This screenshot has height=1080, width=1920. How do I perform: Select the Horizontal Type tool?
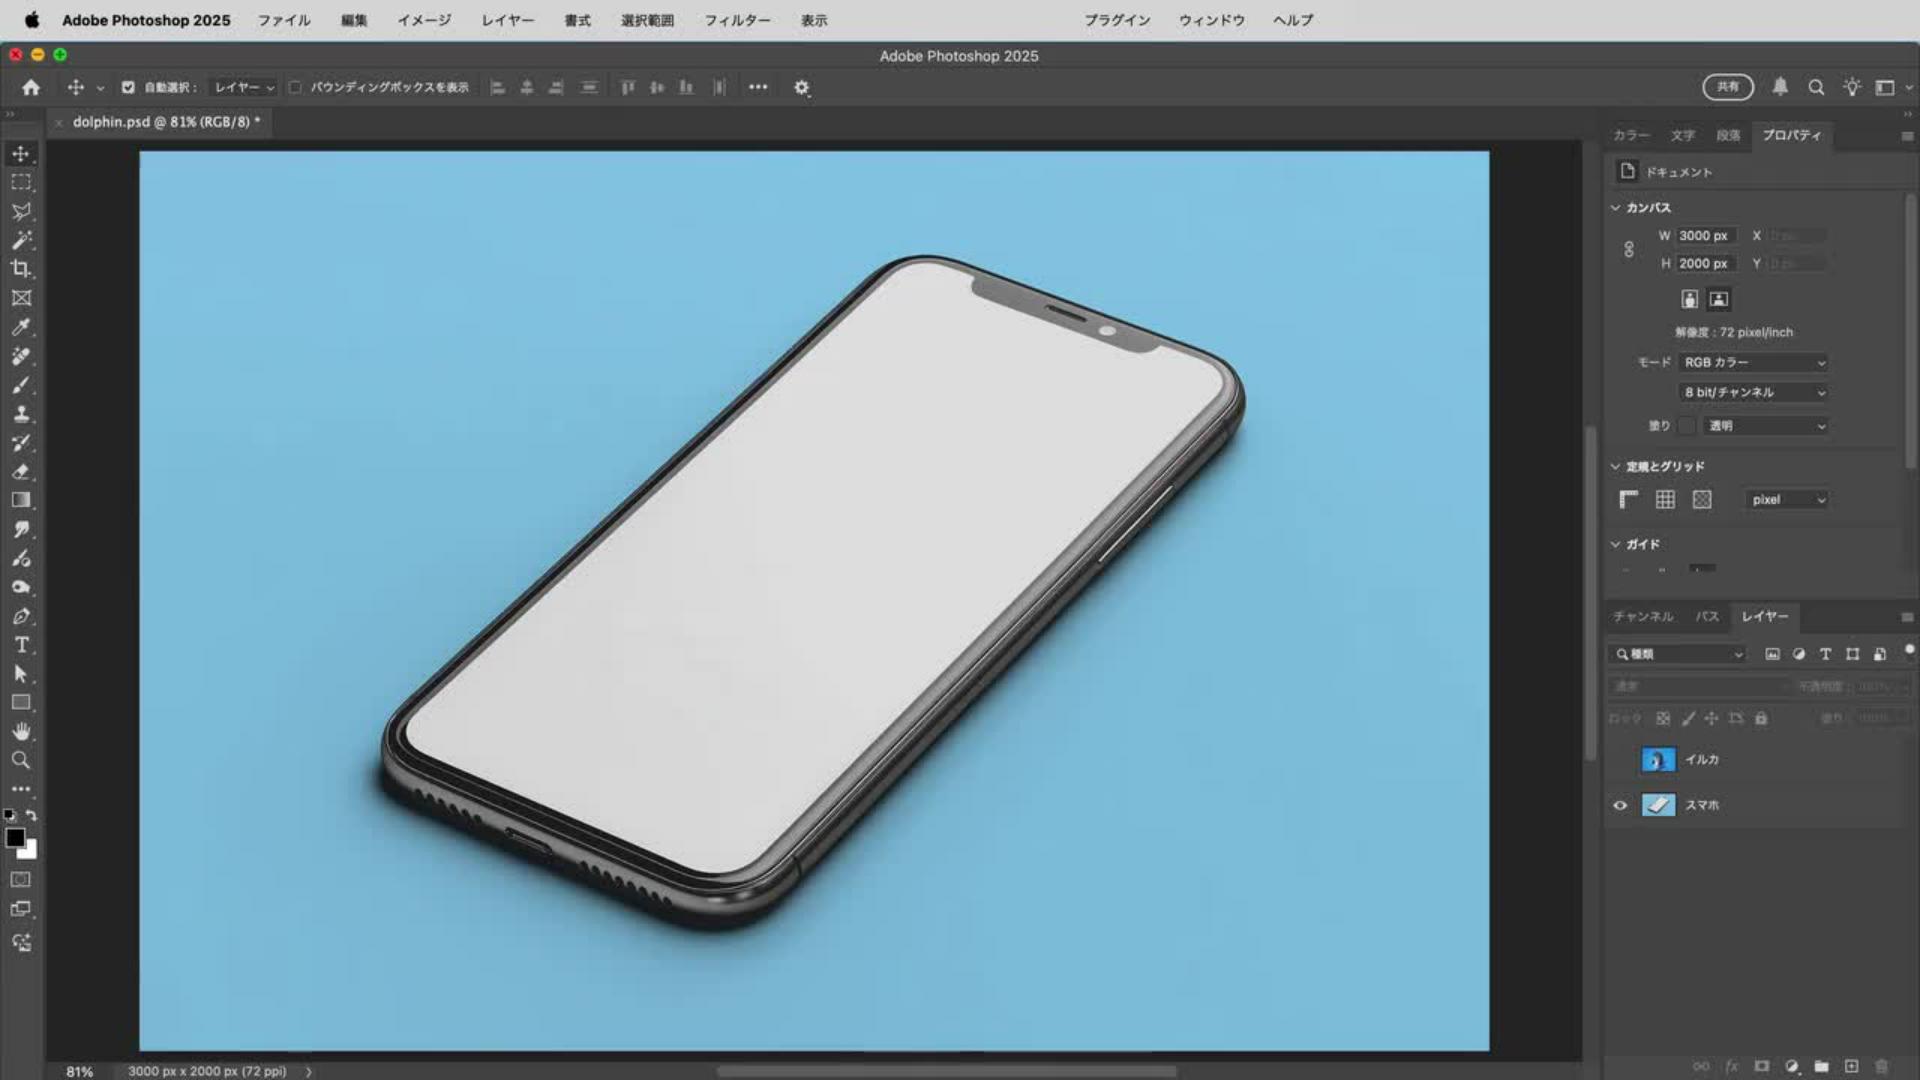tap(20, 645)
